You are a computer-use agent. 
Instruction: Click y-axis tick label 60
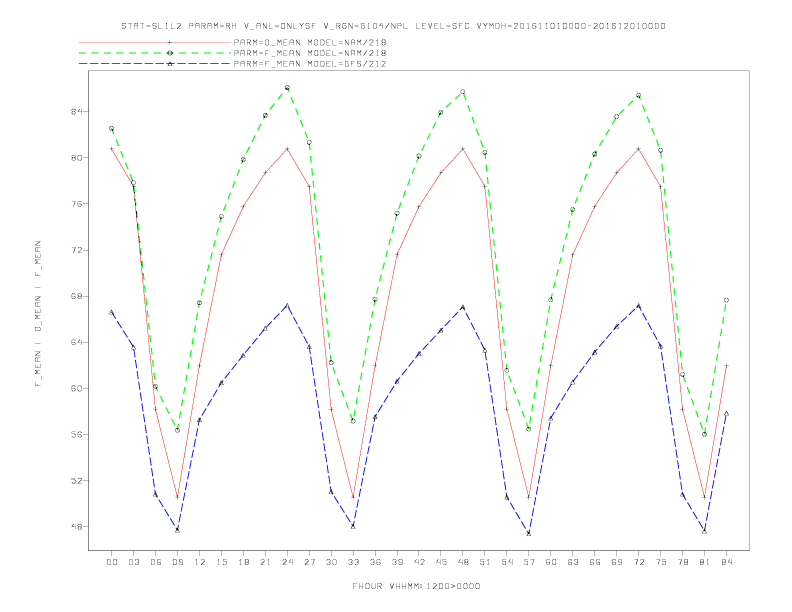77,388
